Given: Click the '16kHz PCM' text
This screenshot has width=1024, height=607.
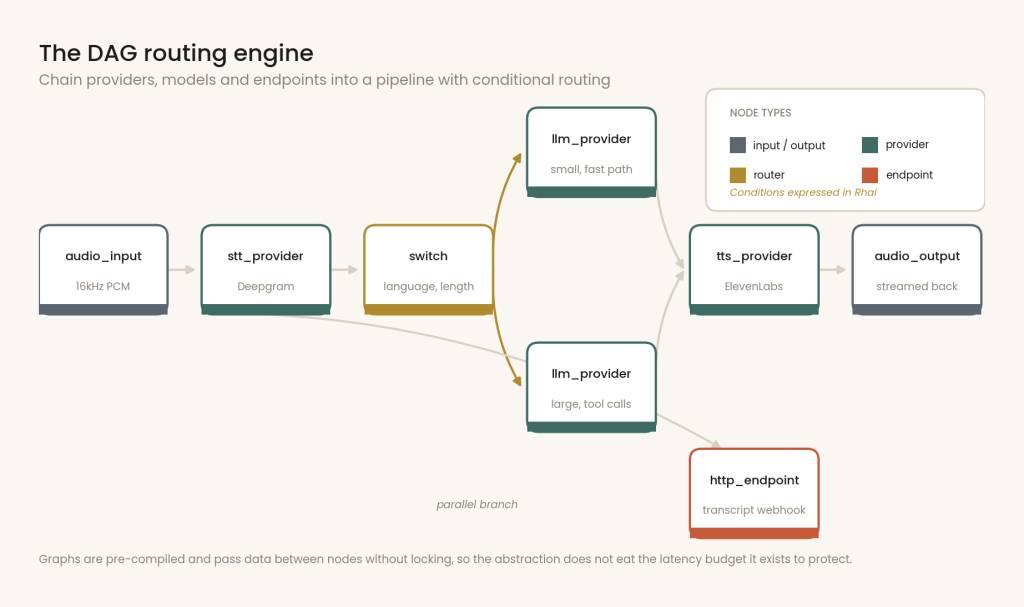Looking at the screenshot, I should coord(103,286).
